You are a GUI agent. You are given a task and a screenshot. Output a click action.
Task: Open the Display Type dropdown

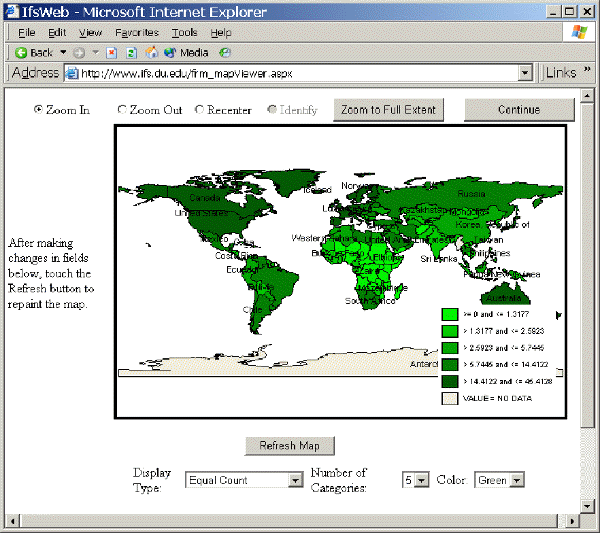pos(295,480)
